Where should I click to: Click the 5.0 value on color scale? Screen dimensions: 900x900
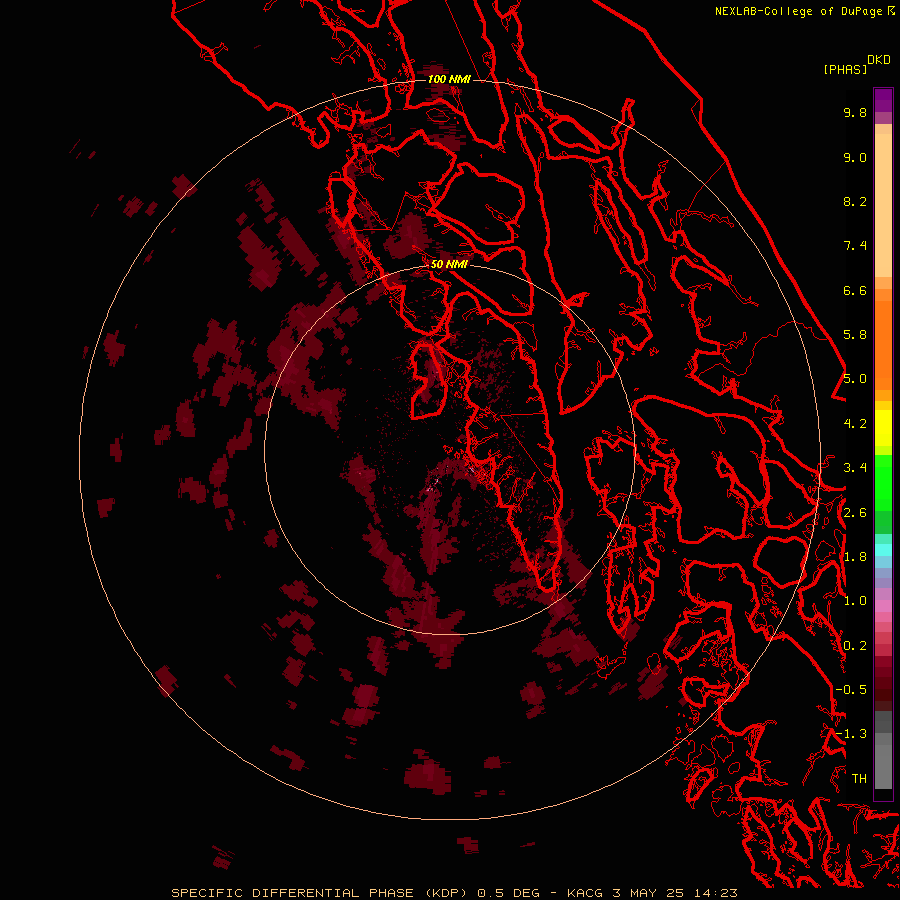(x=855, y=379)
